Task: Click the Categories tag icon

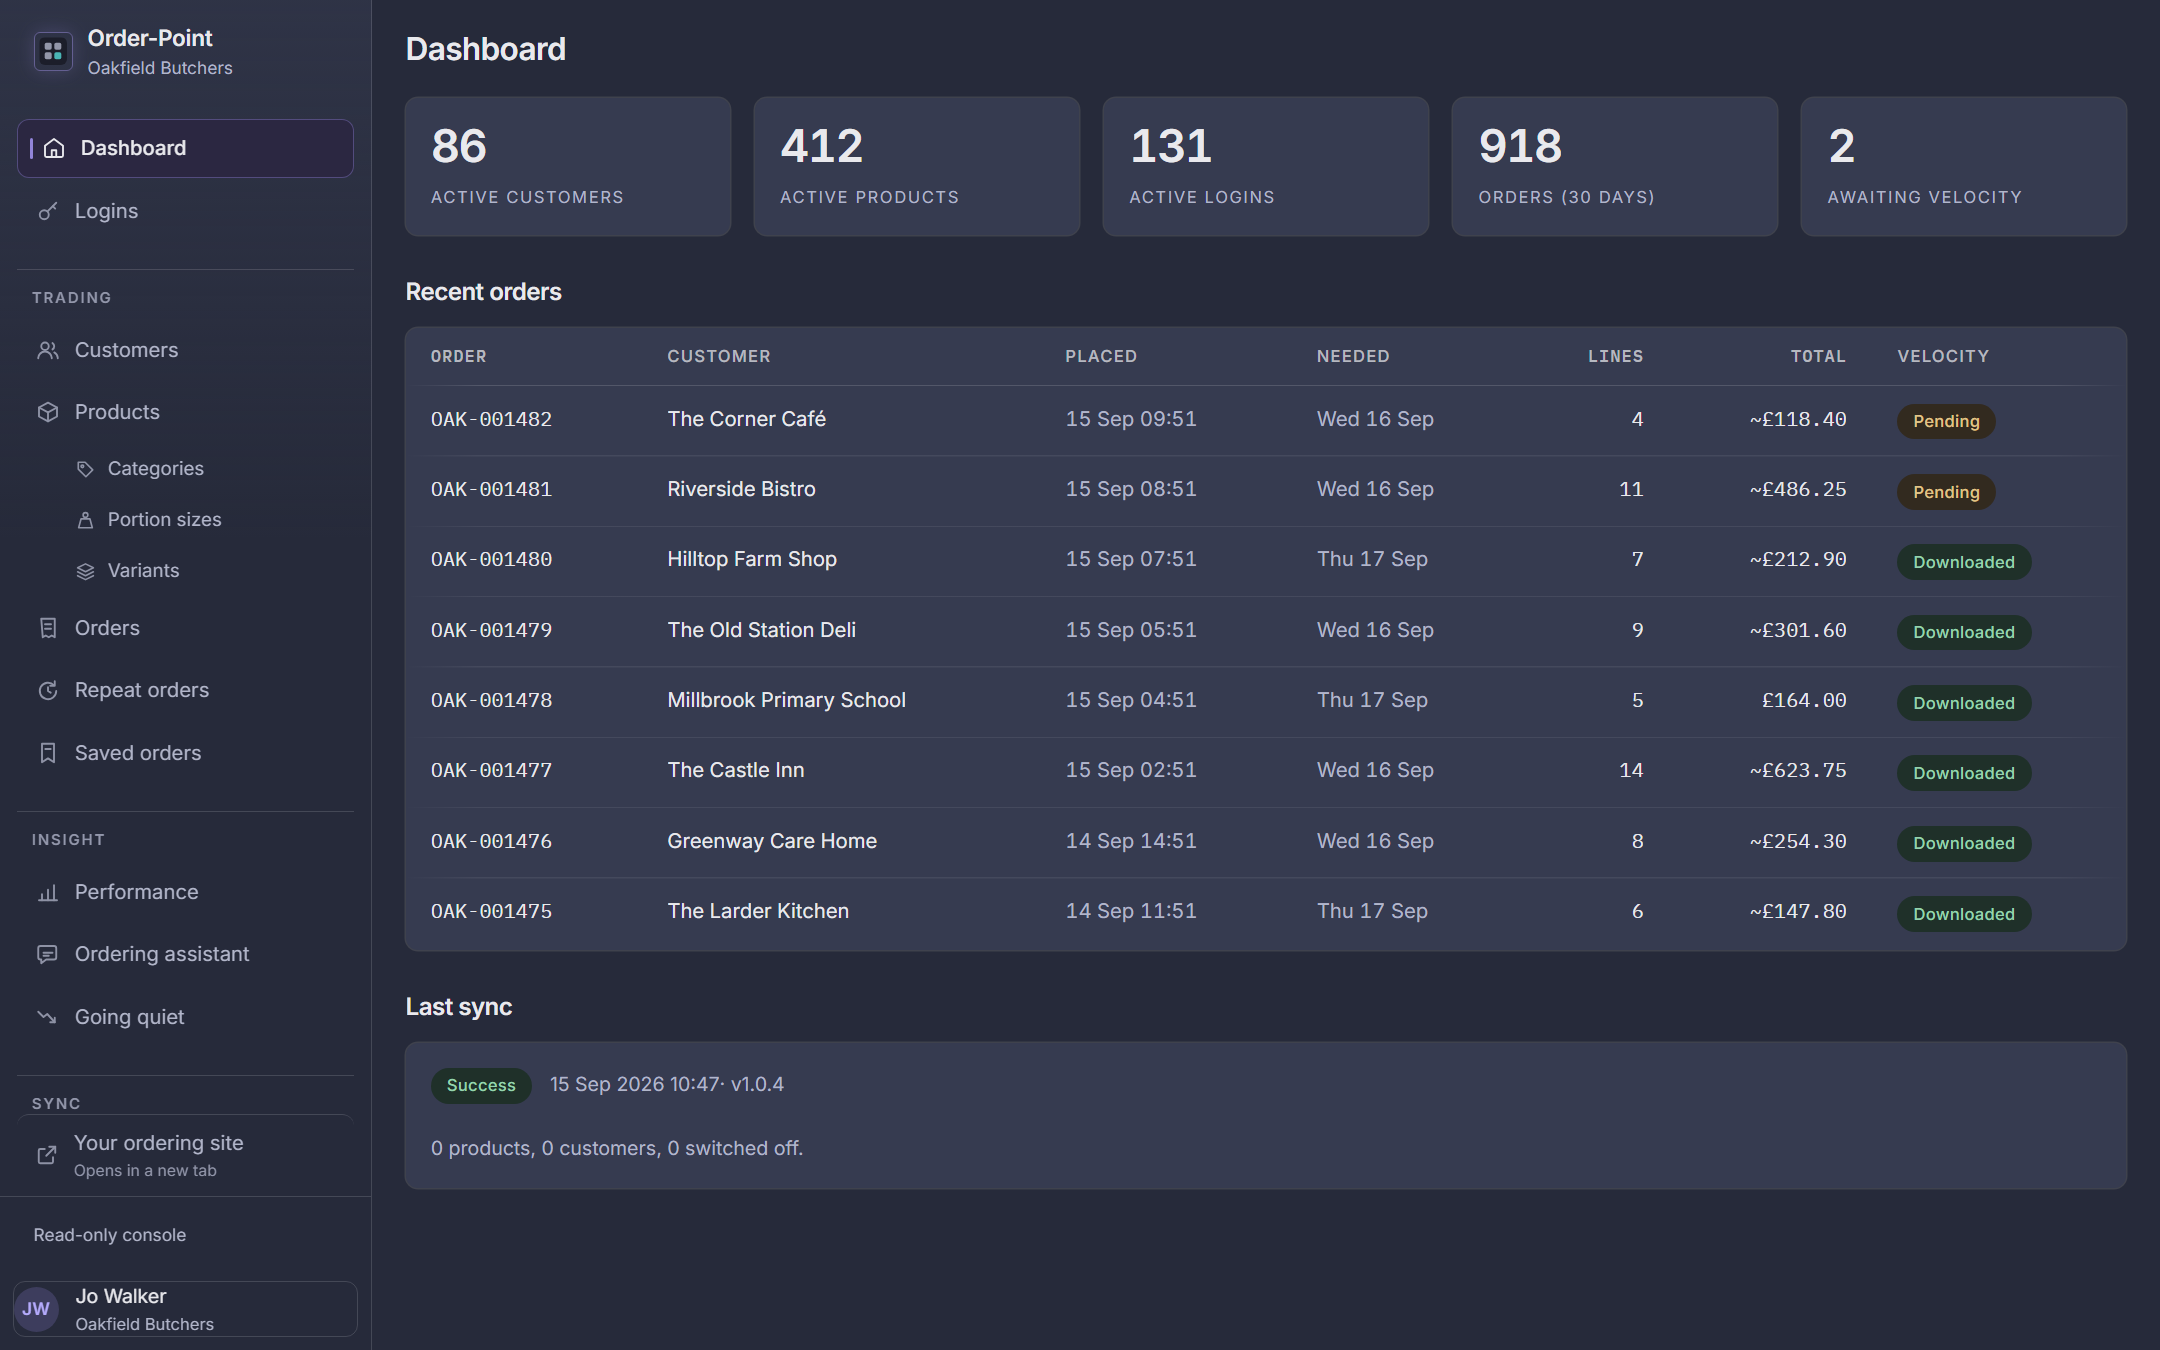Action: (85, 469)
